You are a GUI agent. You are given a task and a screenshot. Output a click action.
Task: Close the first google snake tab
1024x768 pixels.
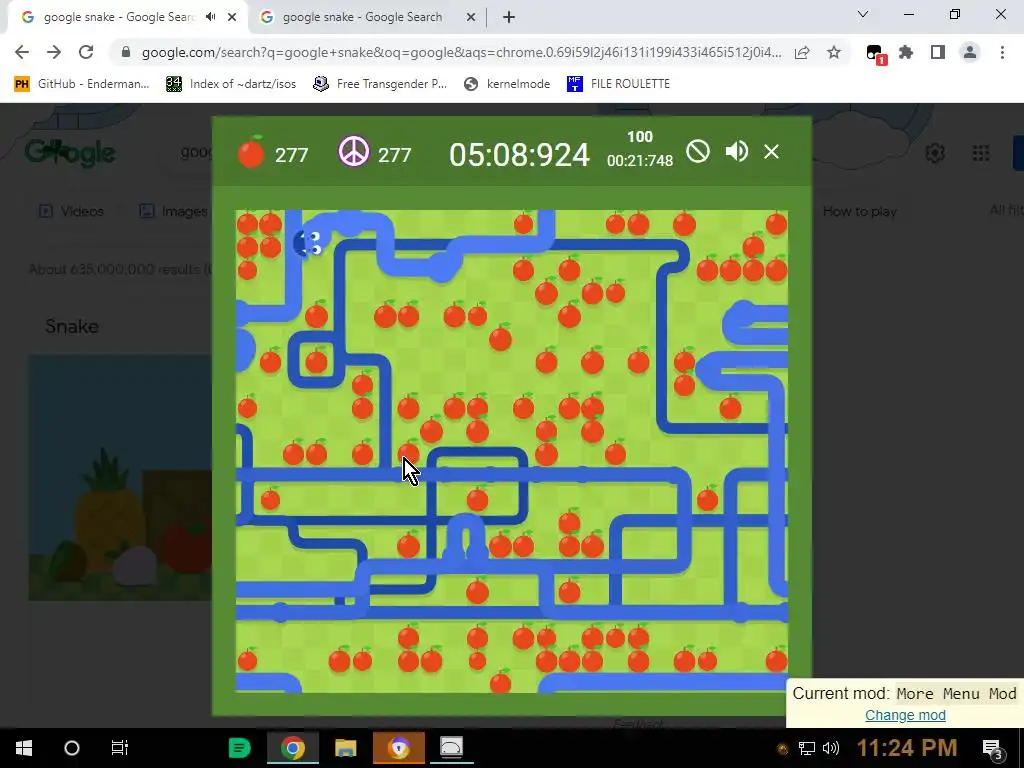[x=232, y=17]
